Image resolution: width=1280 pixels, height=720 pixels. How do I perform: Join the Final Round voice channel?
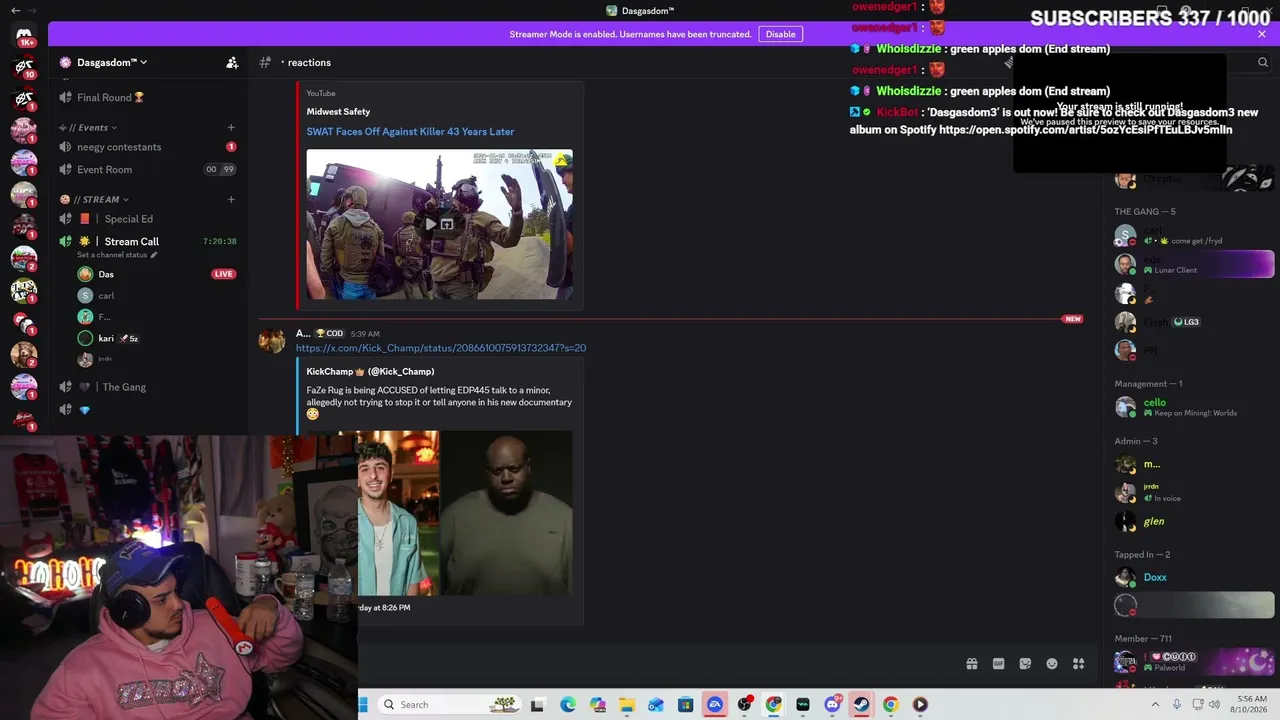click(x=148, y=97)
